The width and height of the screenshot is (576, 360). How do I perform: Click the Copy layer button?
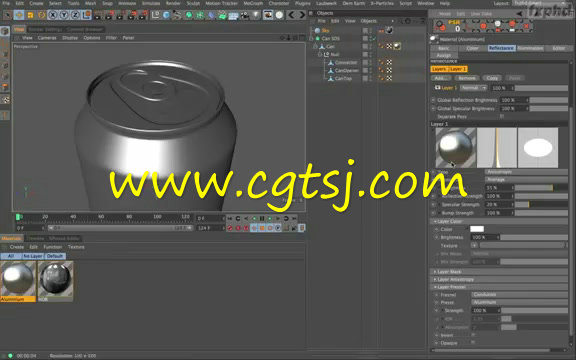click(492, 78)
